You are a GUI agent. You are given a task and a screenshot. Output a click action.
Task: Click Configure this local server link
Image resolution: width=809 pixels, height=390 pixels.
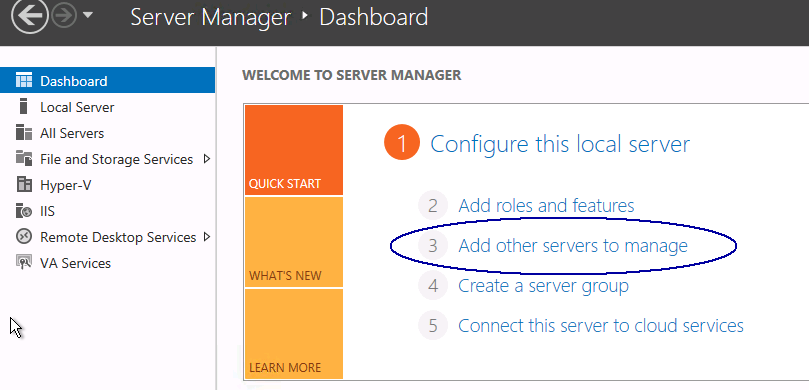pyautogui.click(x=560, y=144)
